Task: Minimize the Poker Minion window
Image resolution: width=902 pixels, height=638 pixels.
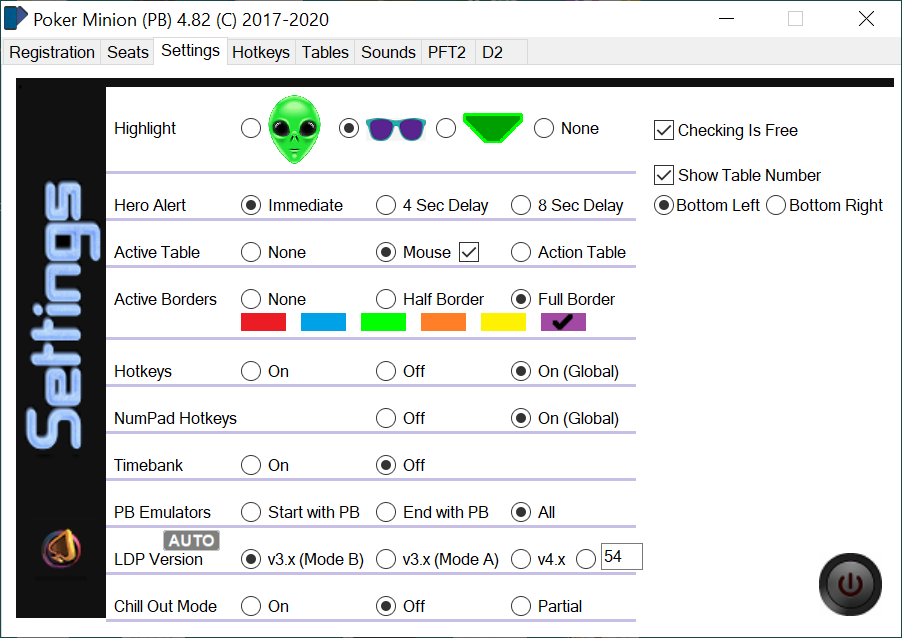Action: [727, 18]
